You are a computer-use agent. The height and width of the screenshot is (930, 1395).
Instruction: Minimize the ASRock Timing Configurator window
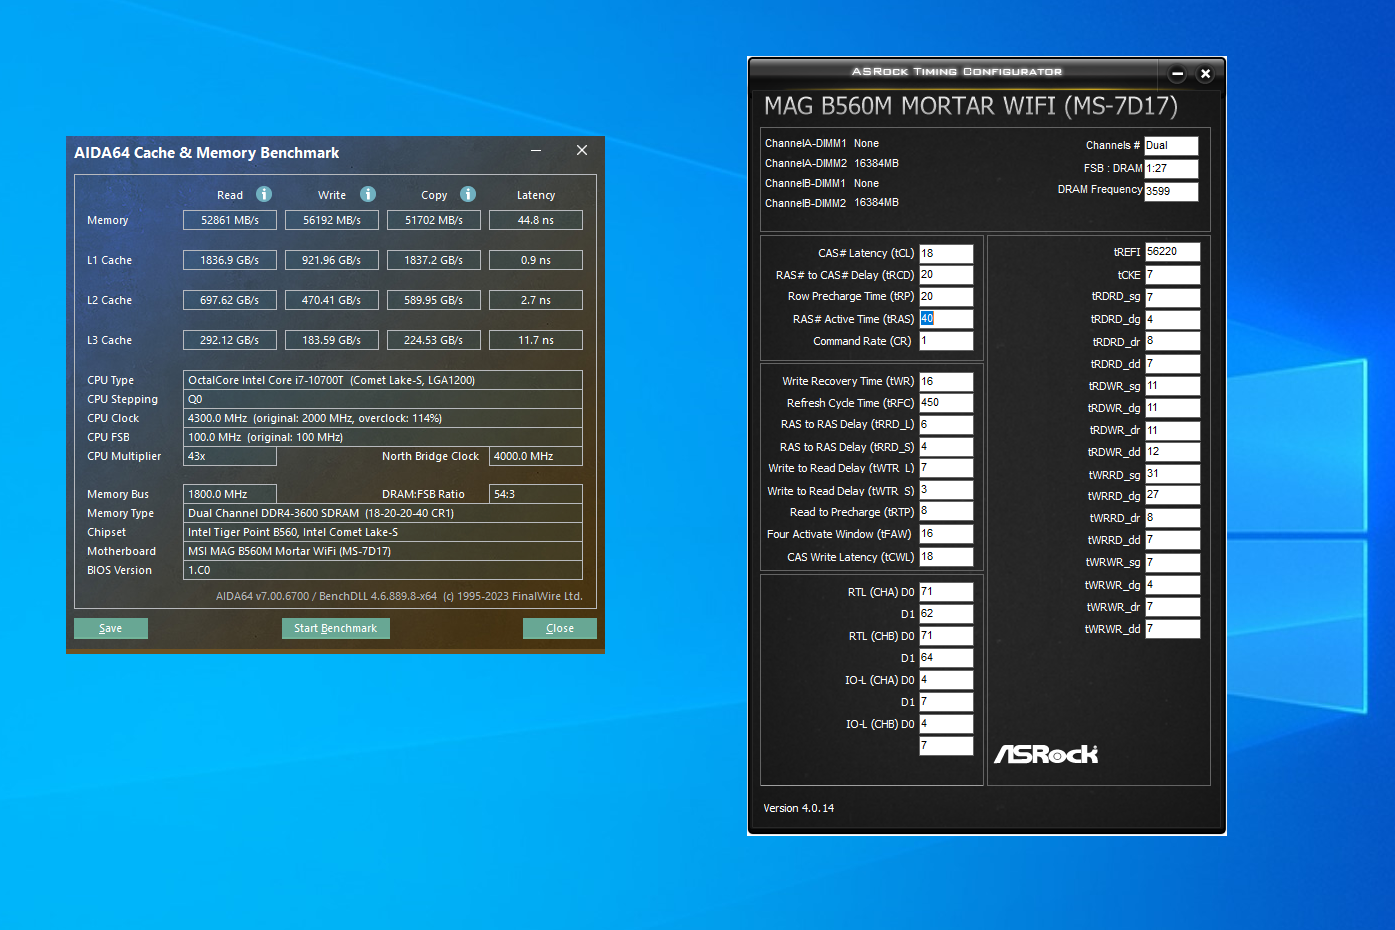coord(1177,73)
